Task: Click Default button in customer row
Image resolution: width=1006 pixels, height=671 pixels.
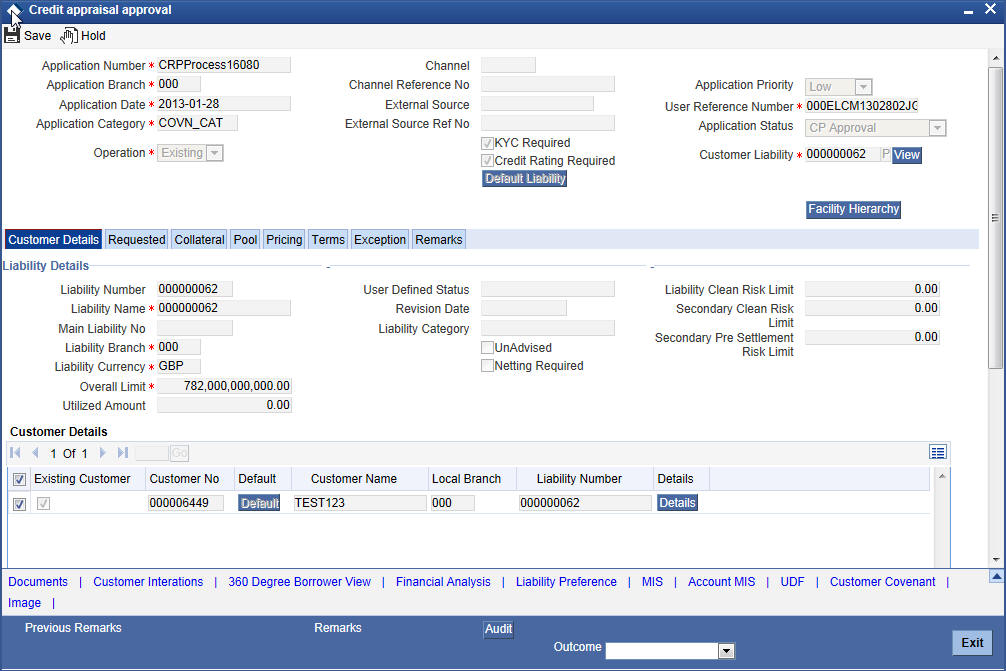Action: point(259,504)
